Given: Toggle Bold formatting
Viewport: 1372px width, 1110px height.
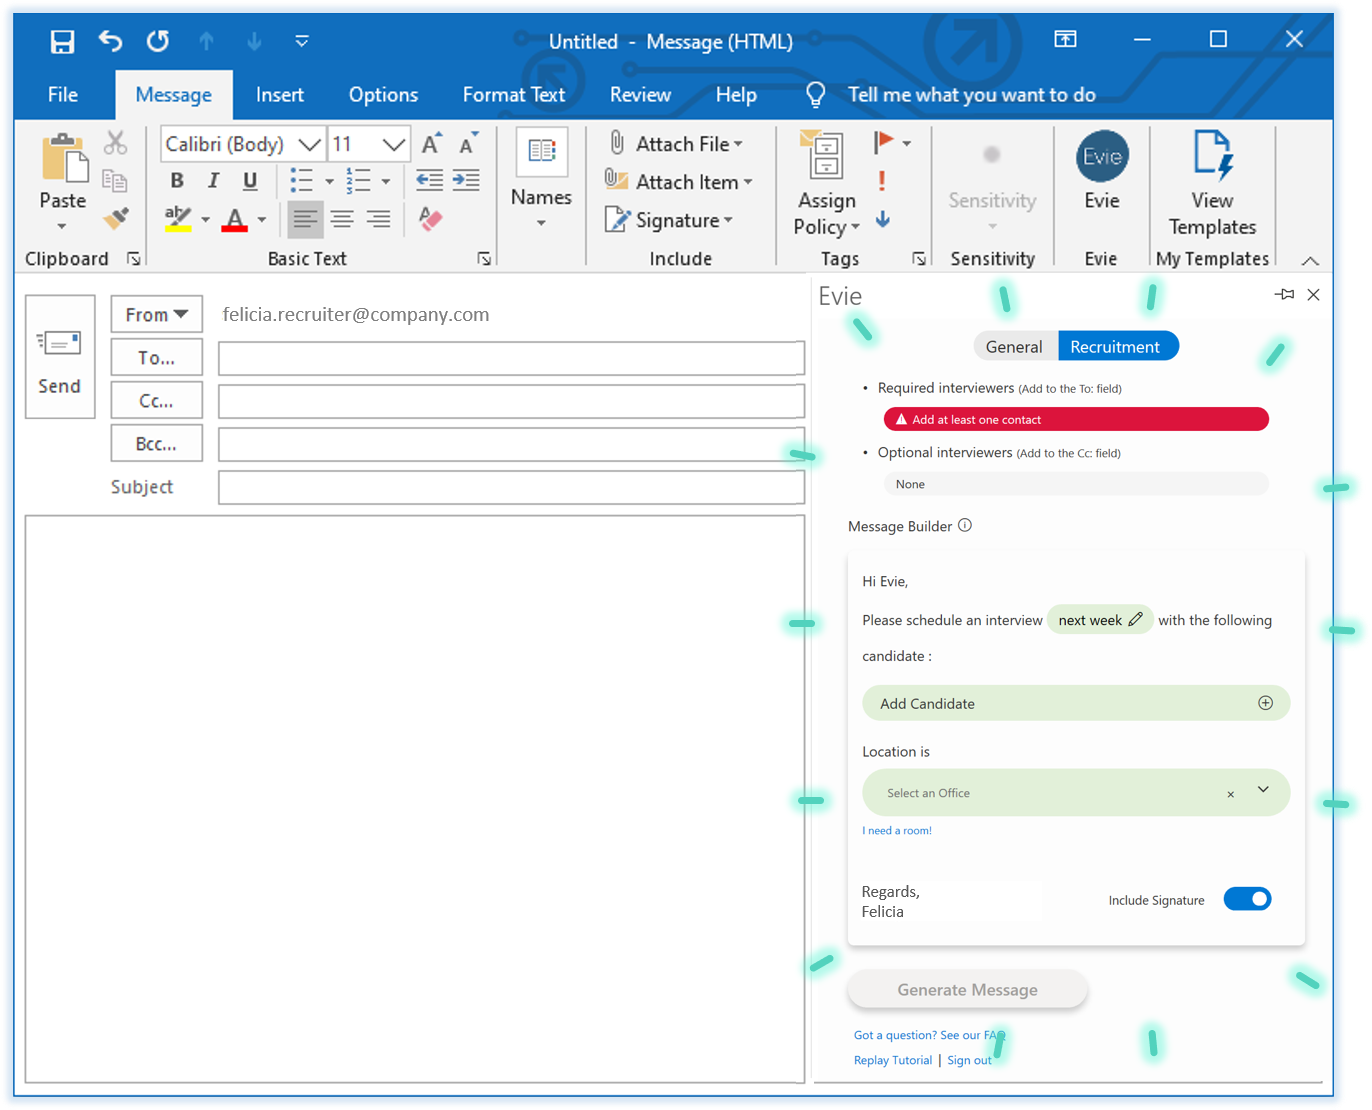Looking at the screenshot, I should coord(177,181).
